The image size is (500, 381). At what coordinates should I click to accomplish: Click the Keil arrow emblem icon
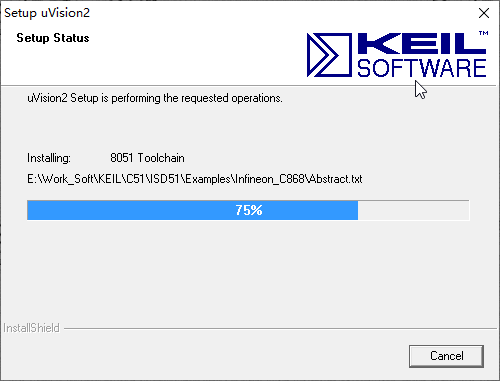[329, 55]
